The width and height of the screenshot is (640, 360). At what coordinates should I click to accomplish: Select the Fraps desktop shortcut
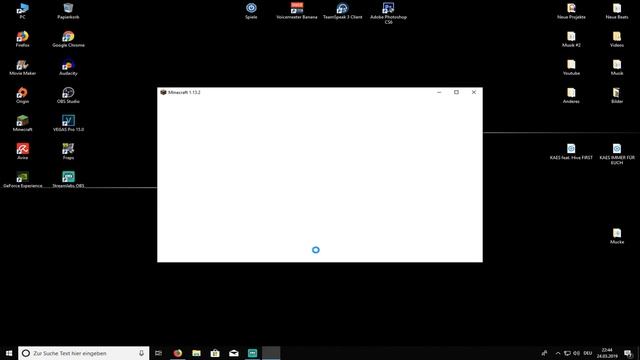68,152
